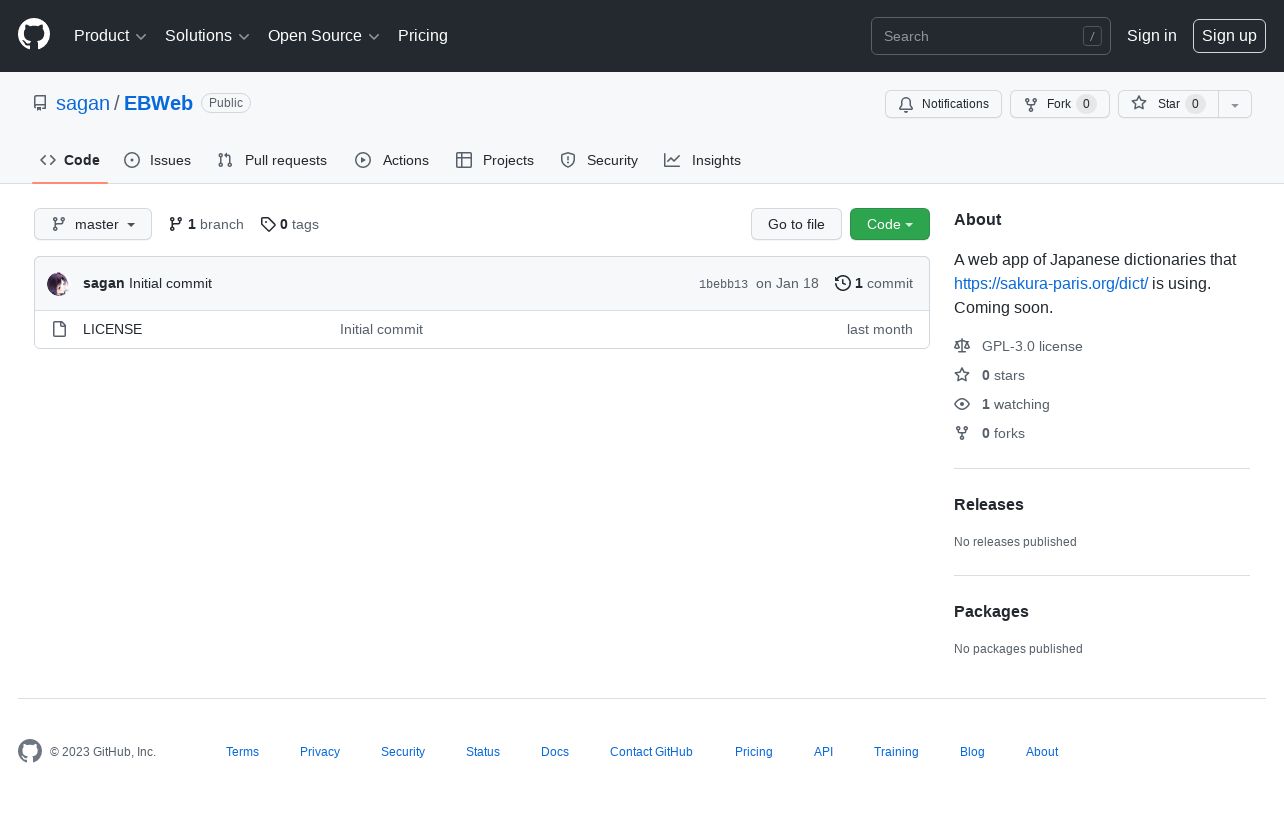1284x813 pixels.
Task: Open the LICENSE file
Action: (x=112, y=329)
